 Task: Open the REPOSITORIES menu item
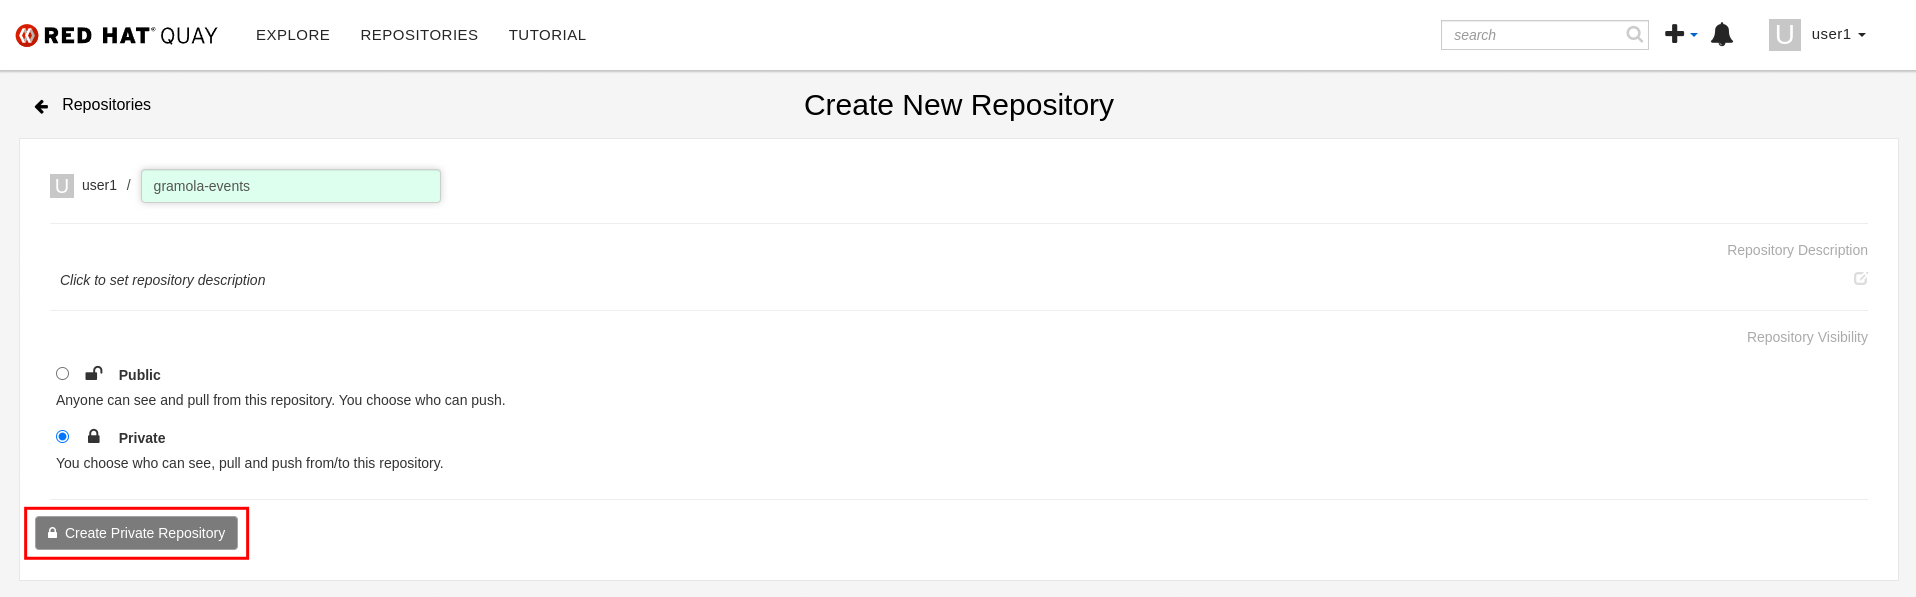pyautogui.click(x=418, y=34)
